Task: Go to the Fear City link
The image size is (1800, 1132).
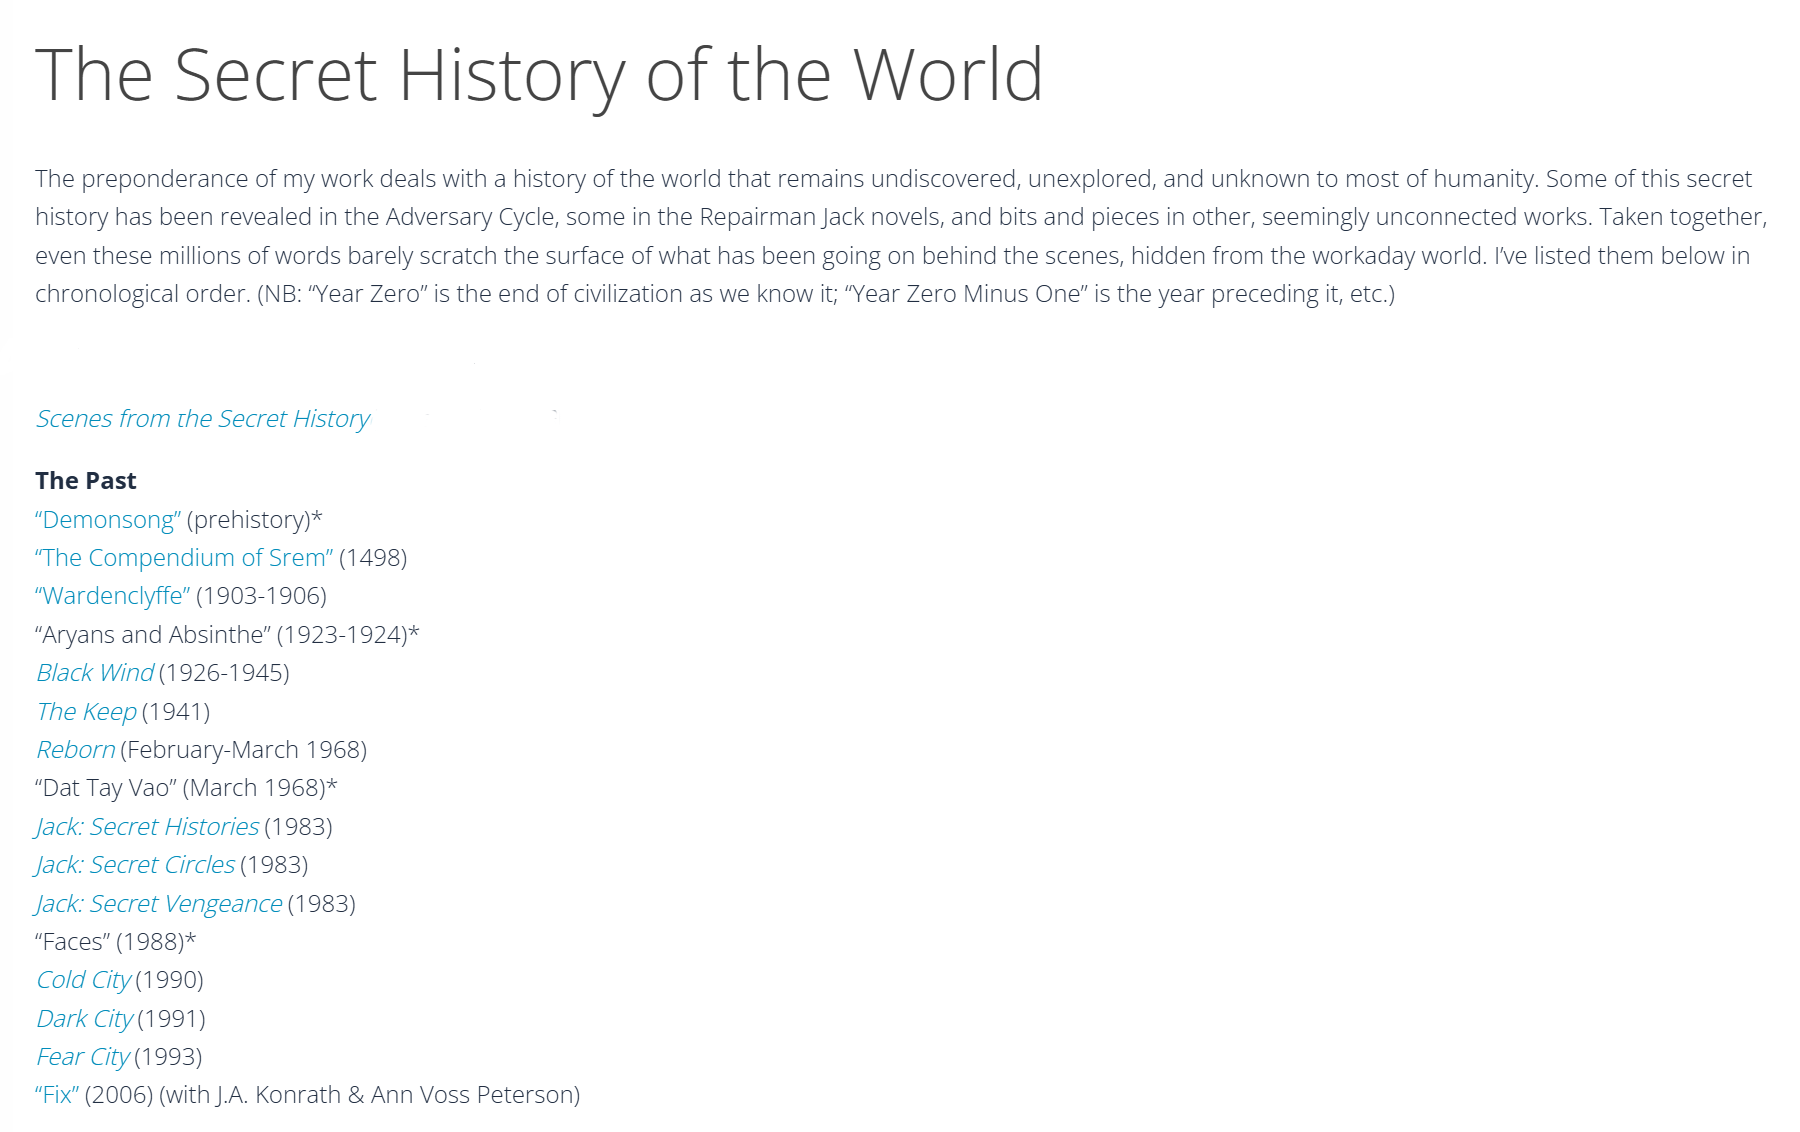Action: pos(83,1057)
